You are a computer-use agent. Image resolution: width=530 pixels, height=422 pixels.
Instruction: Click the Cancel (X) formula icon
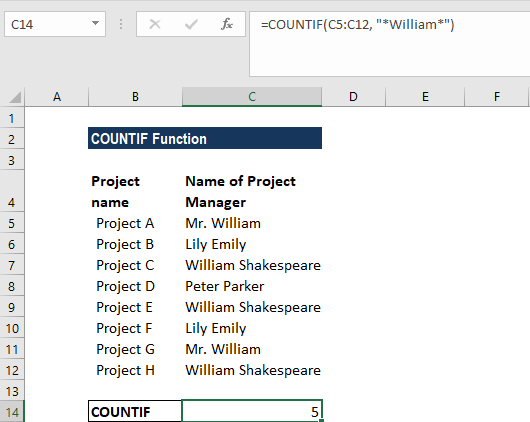click(x=155, y=24)
